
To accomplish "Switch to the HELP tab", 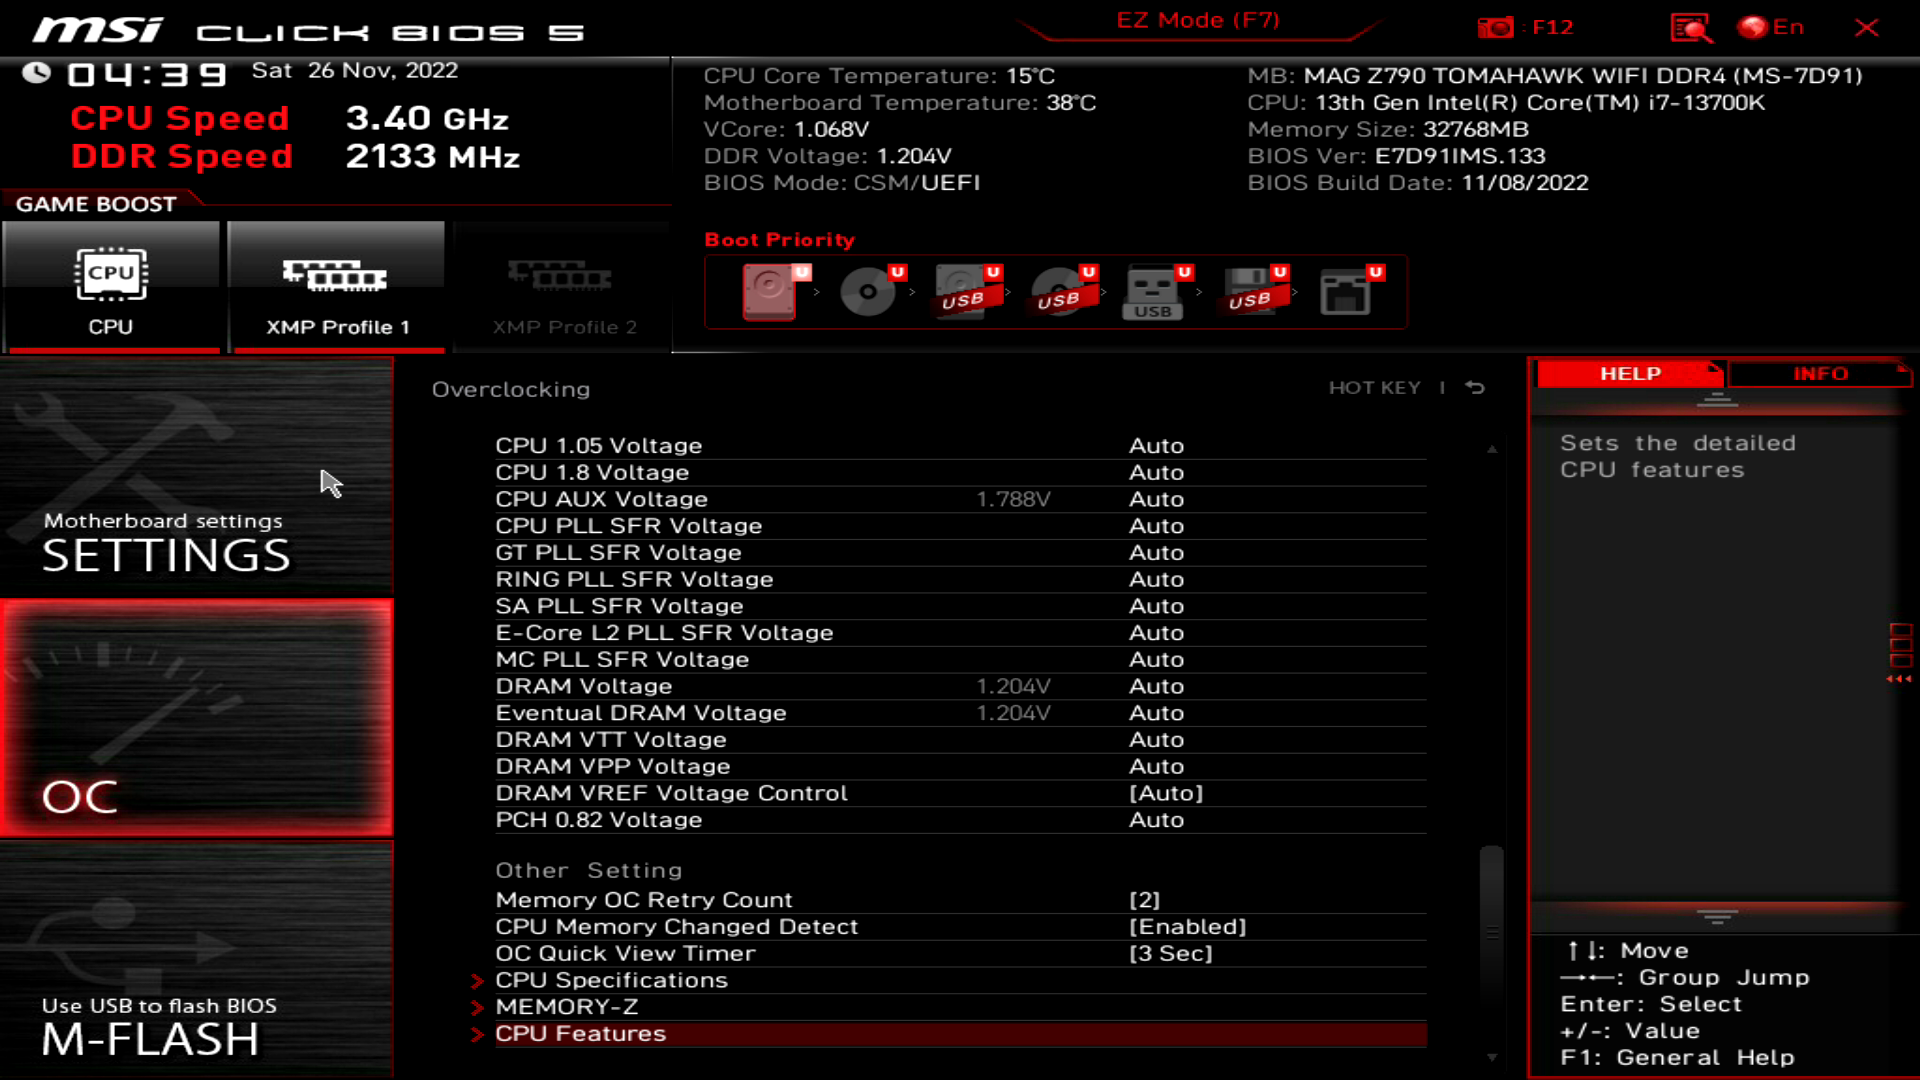I will coord(1630,374).
